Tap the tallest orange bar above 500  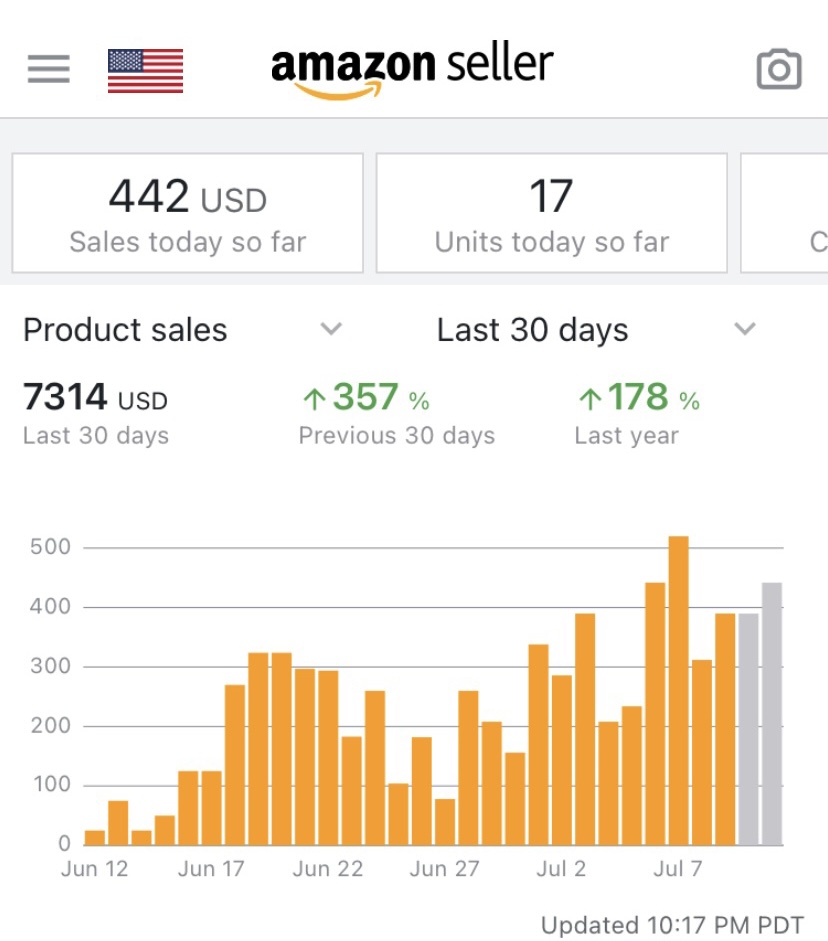(679, 691)
